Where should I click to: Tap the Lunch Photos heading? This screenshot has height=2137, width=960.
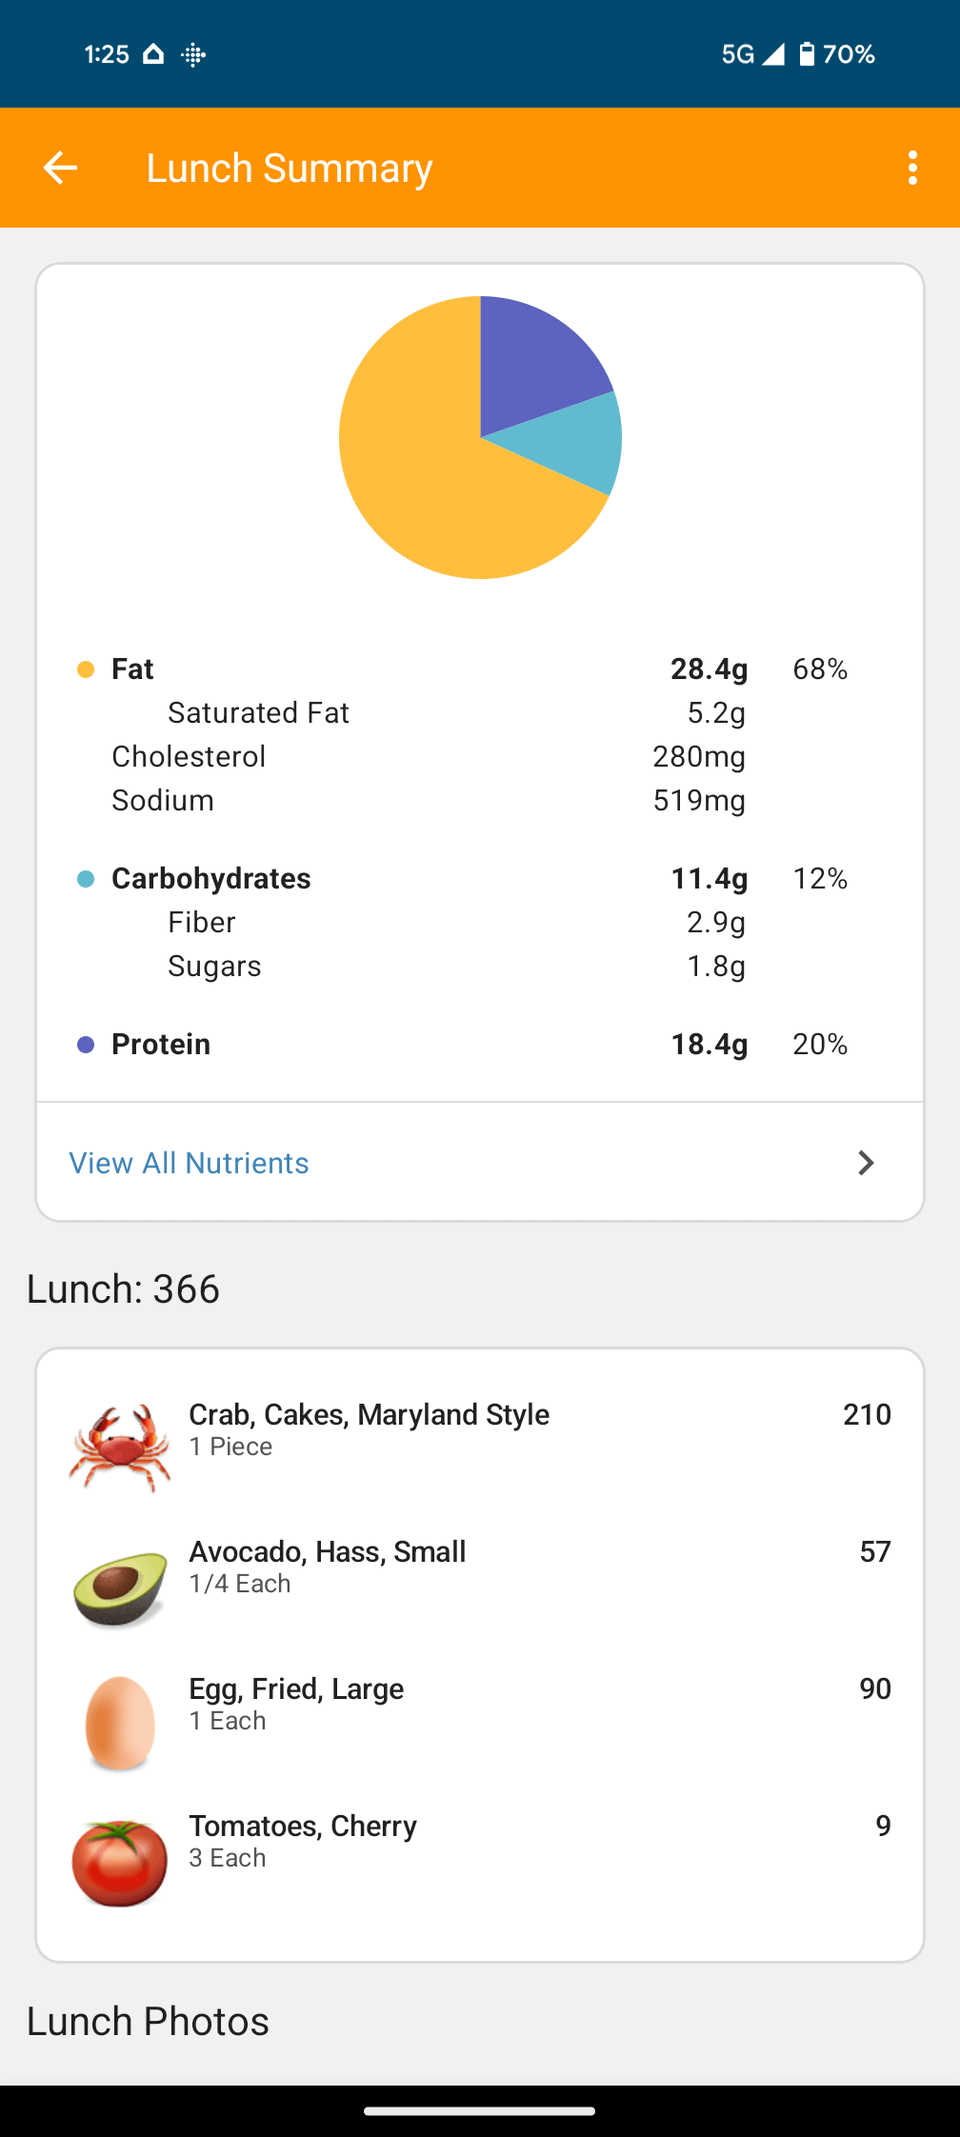point(148,2021)
